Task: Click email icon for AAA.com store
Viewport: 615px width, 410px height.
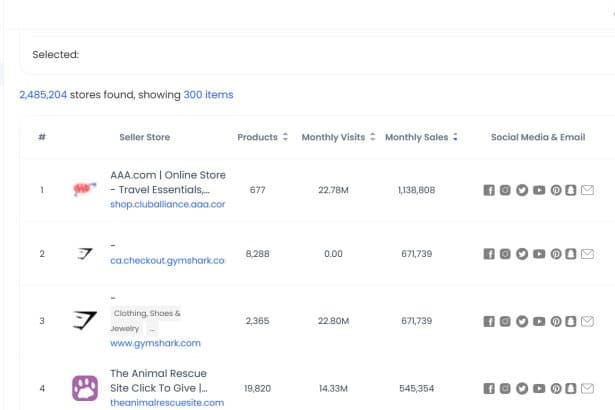Action: coord(587,190)
